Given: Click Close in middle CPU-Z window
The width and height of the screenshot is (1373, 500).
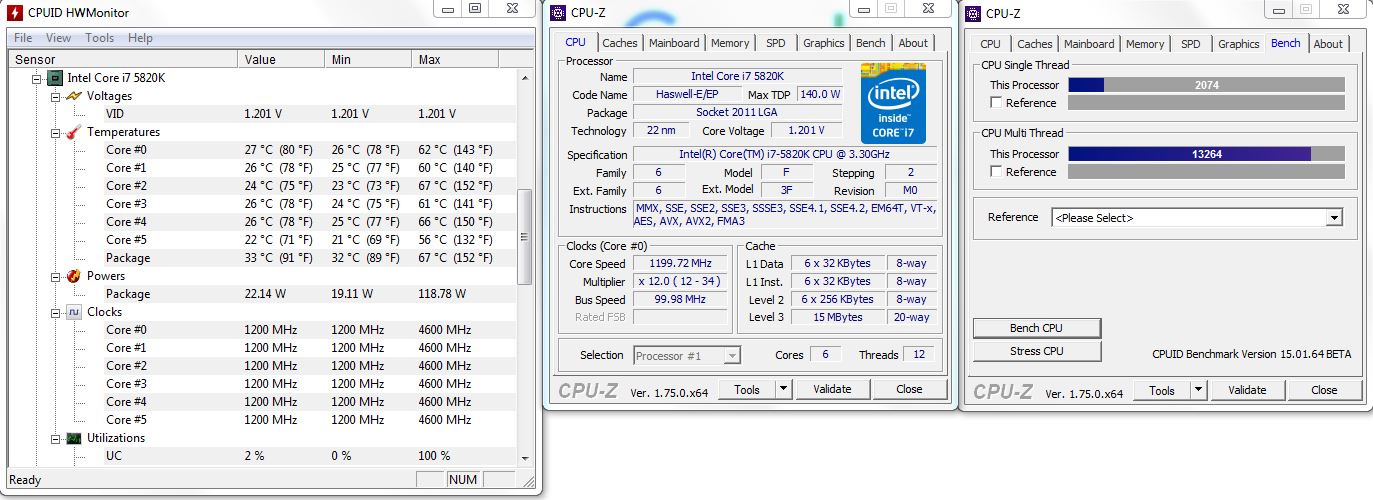Looking at the screenshot, I should [909, 389].
